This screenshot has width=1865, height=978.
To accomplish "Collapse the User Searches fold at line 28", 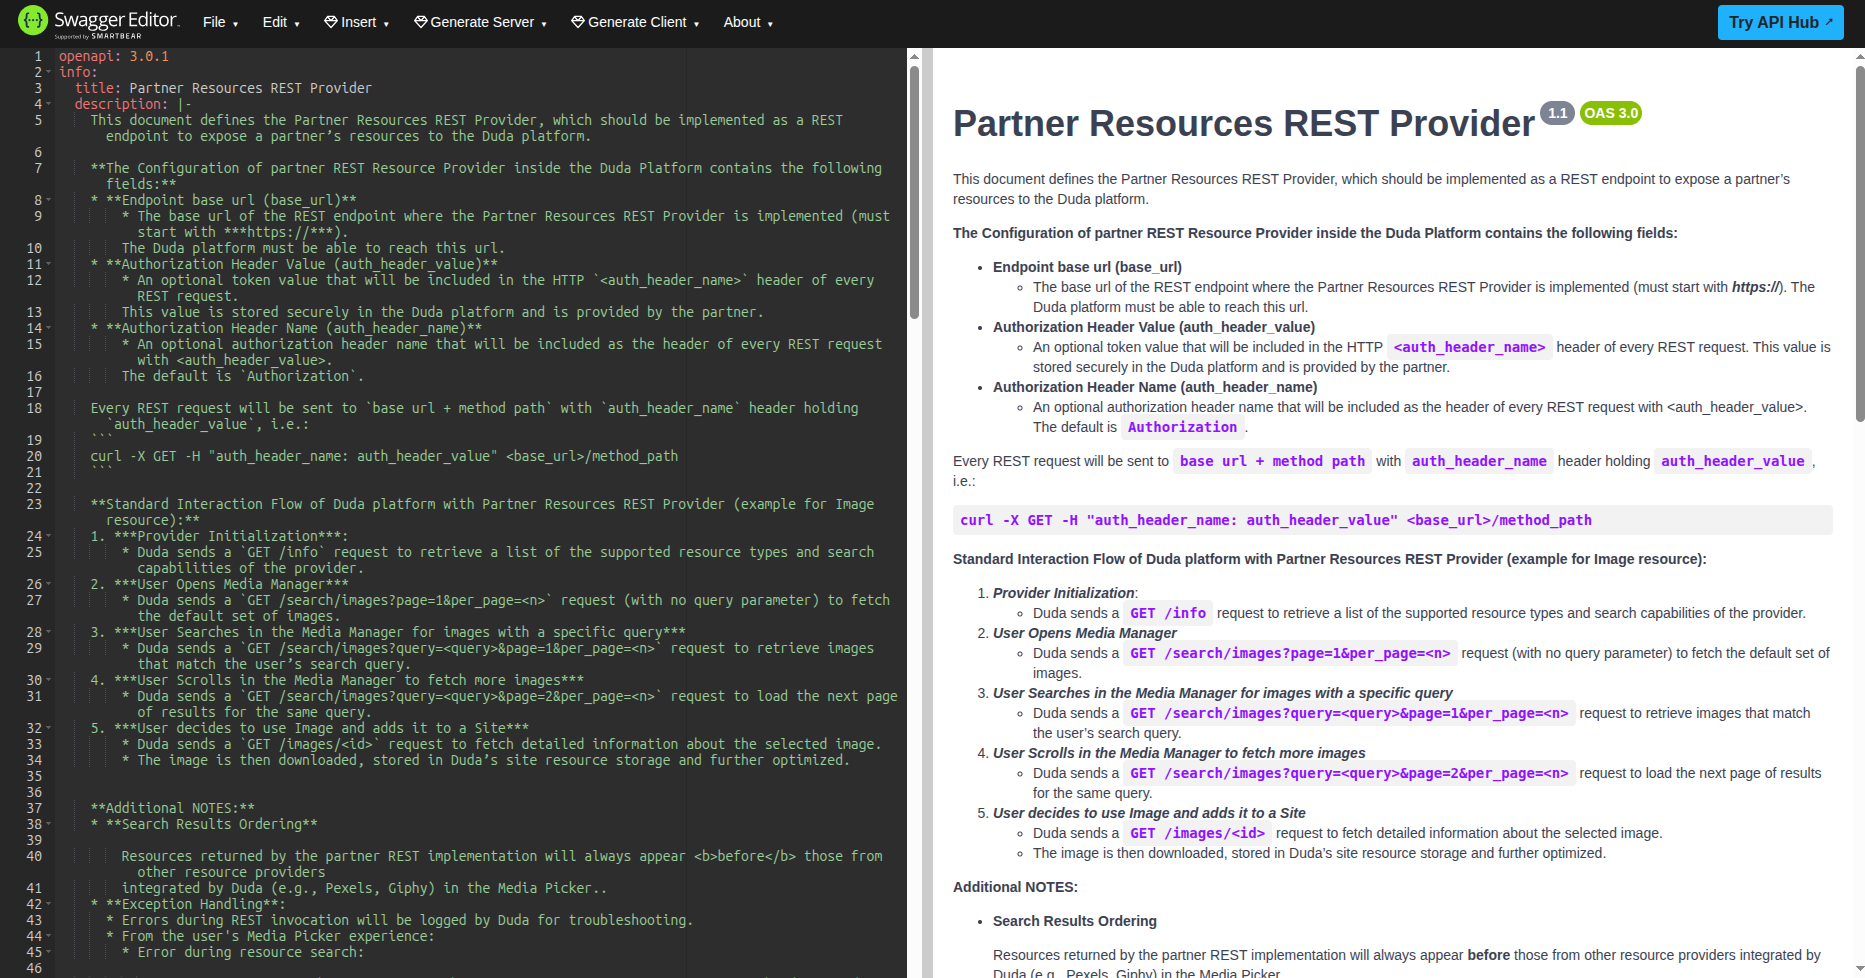I will point(48,633).
